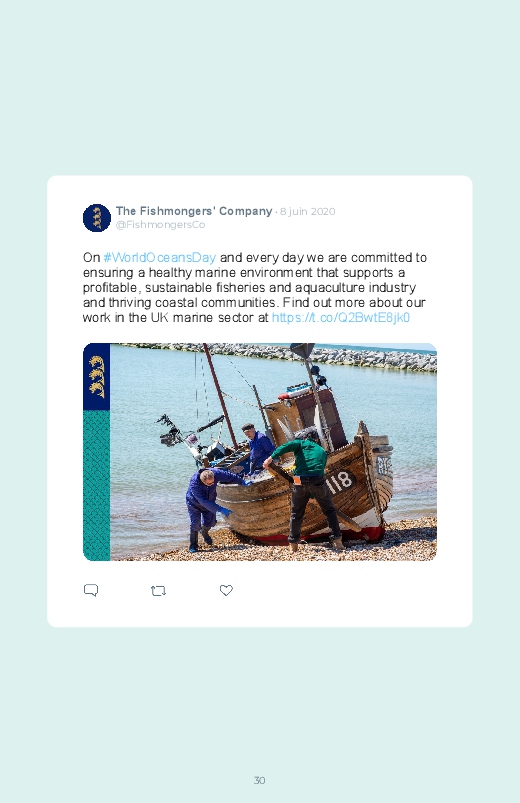Click The Fishmongers' Company account name
520x803 pixels.
[194, 211]
